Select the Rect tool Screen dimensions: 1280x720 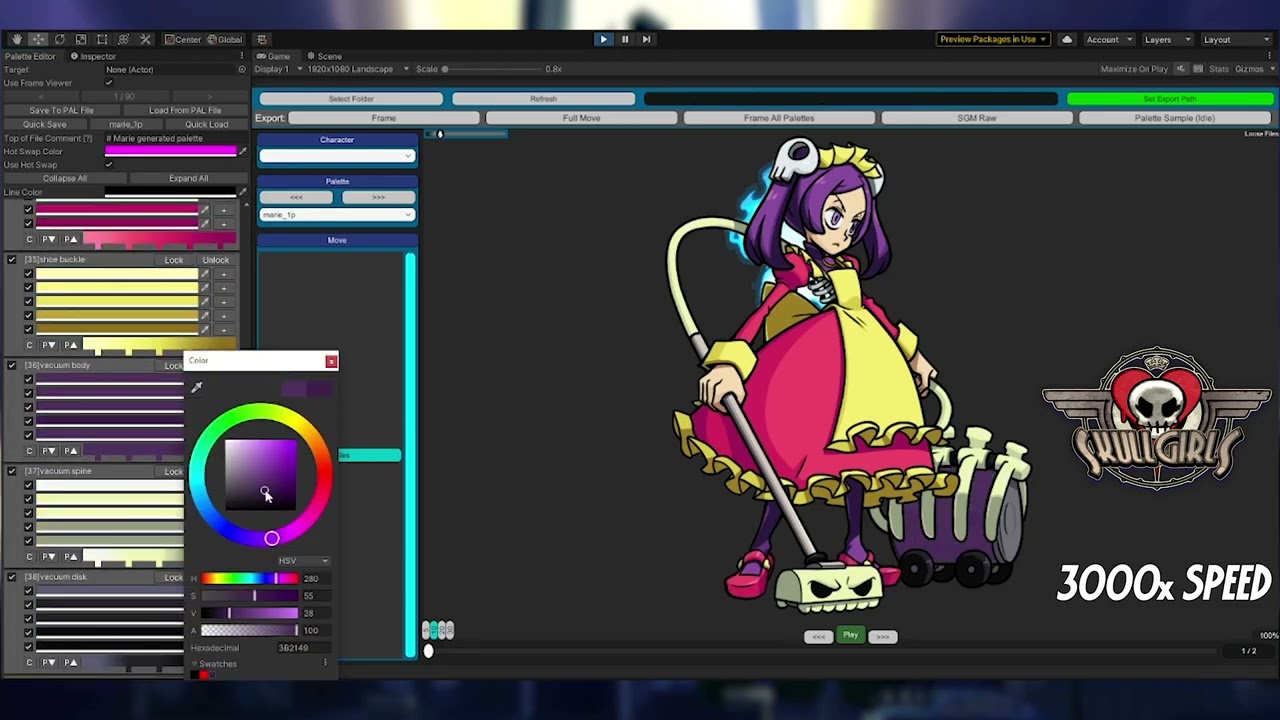pyautogui.click(x=102, y=39)
